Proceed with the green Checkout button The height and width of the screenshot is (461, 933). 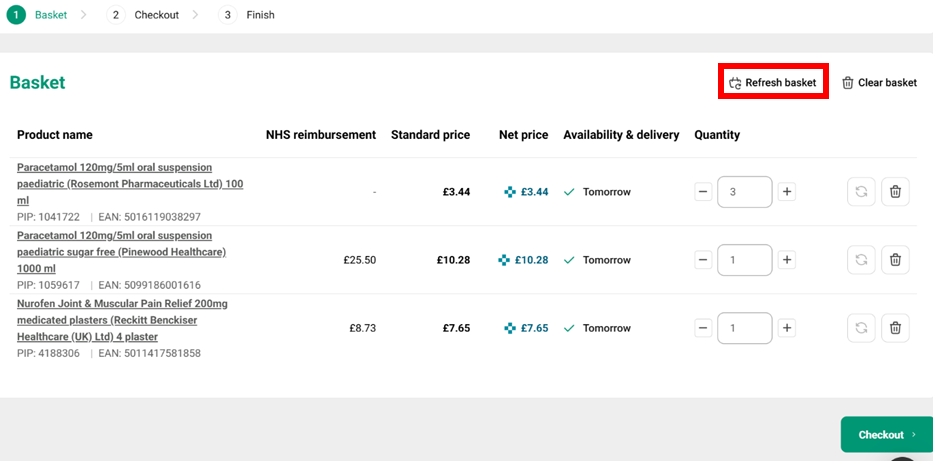coord(886,435)
